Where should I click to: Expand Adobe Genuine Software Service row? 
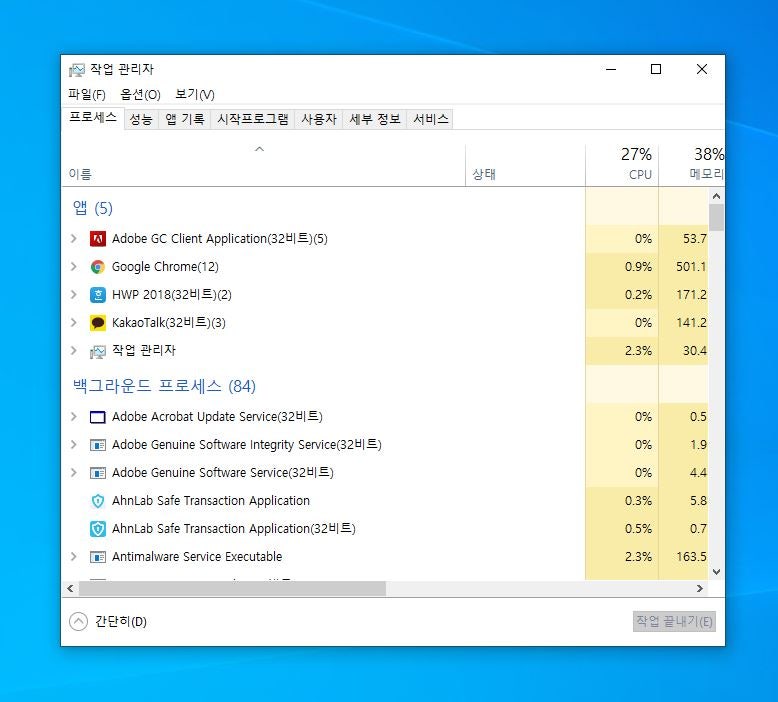[x=74, y=473]
